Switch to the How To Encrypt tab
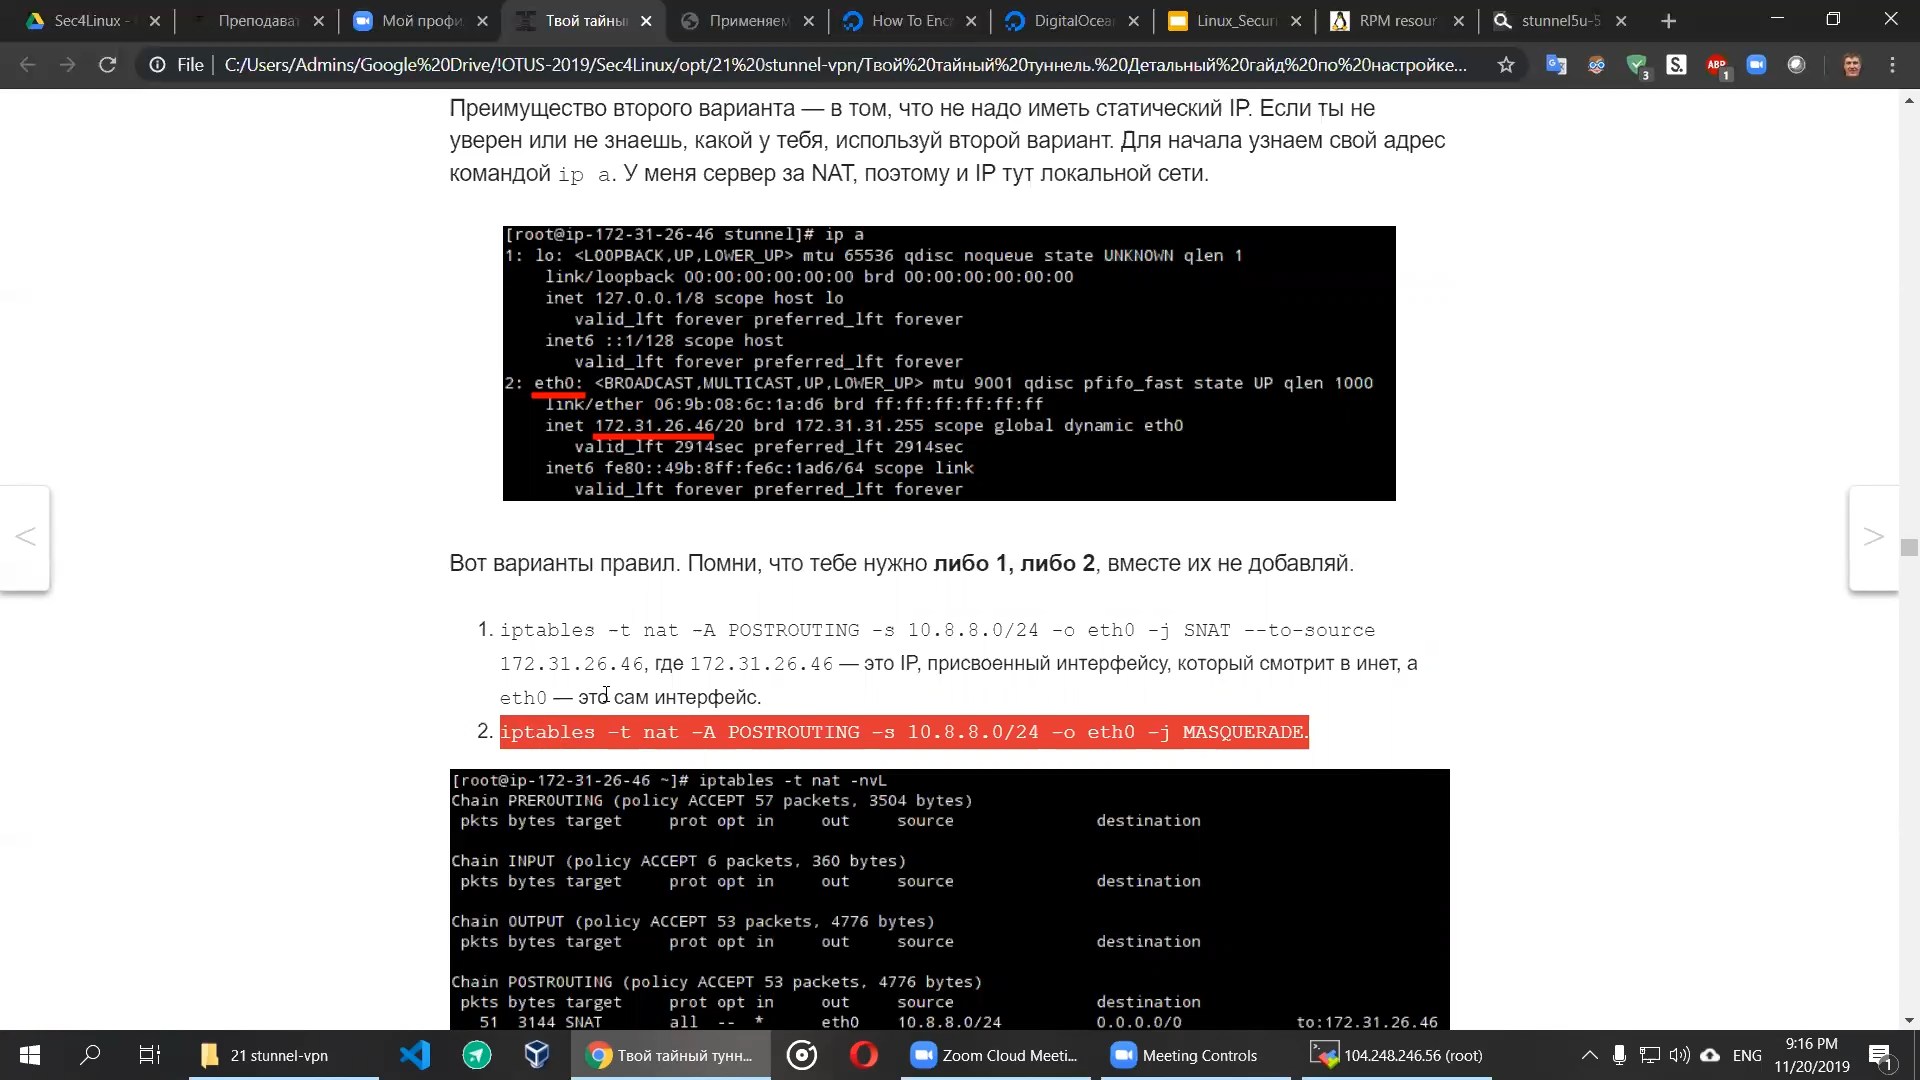The width and height of the screenshot is (1920, 1080). 910,21
